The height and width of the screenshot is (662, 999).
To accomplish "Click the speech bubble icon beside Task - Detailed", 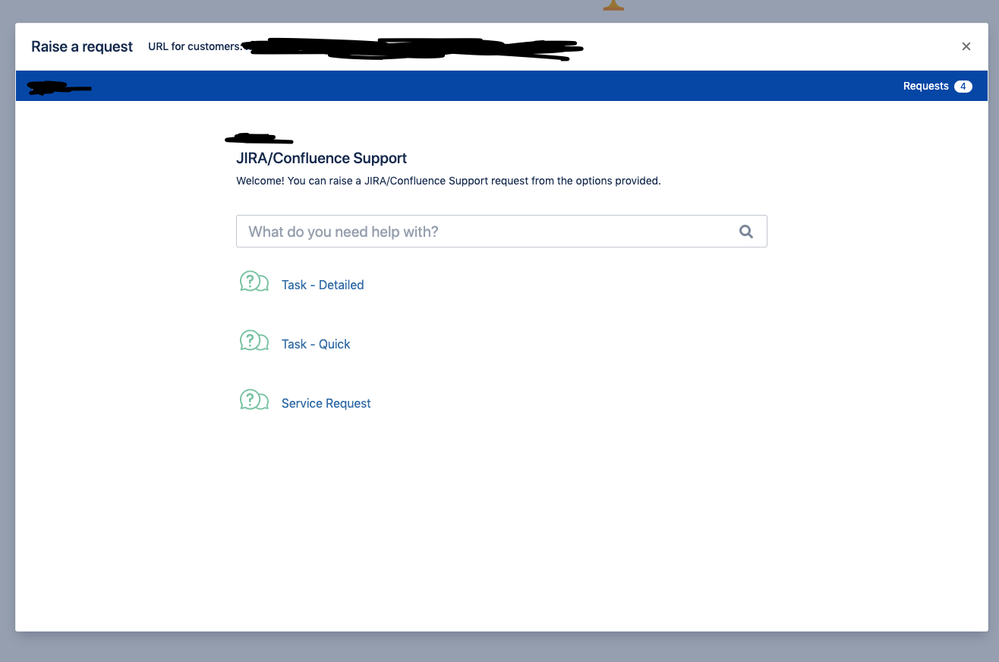I will (x=254, y=281).
